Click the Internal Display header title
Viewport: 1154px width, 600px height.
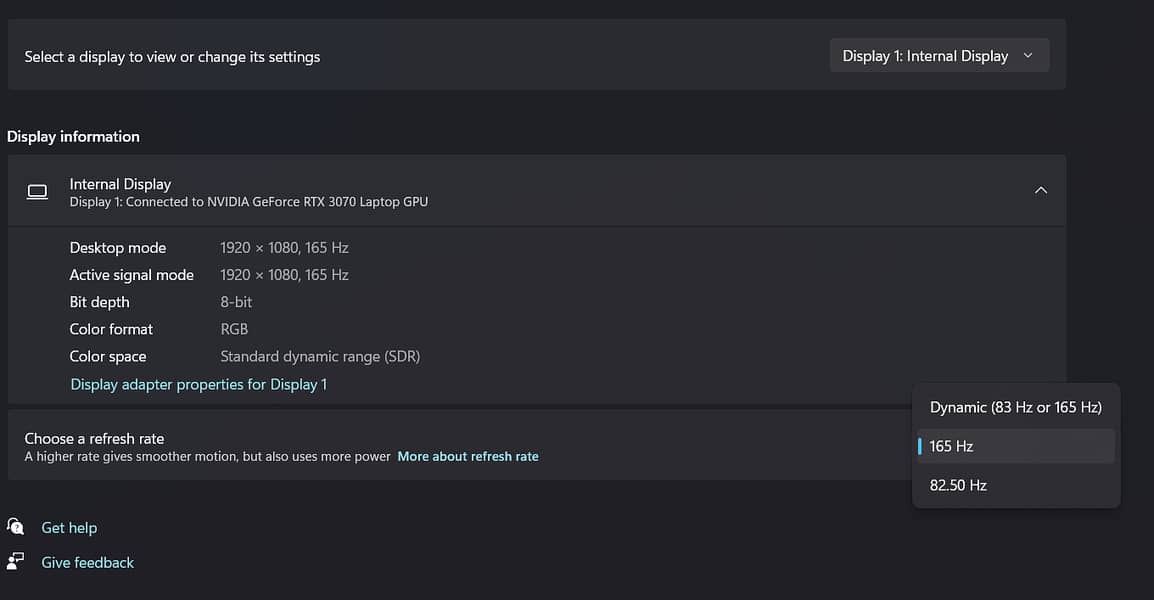120,184
